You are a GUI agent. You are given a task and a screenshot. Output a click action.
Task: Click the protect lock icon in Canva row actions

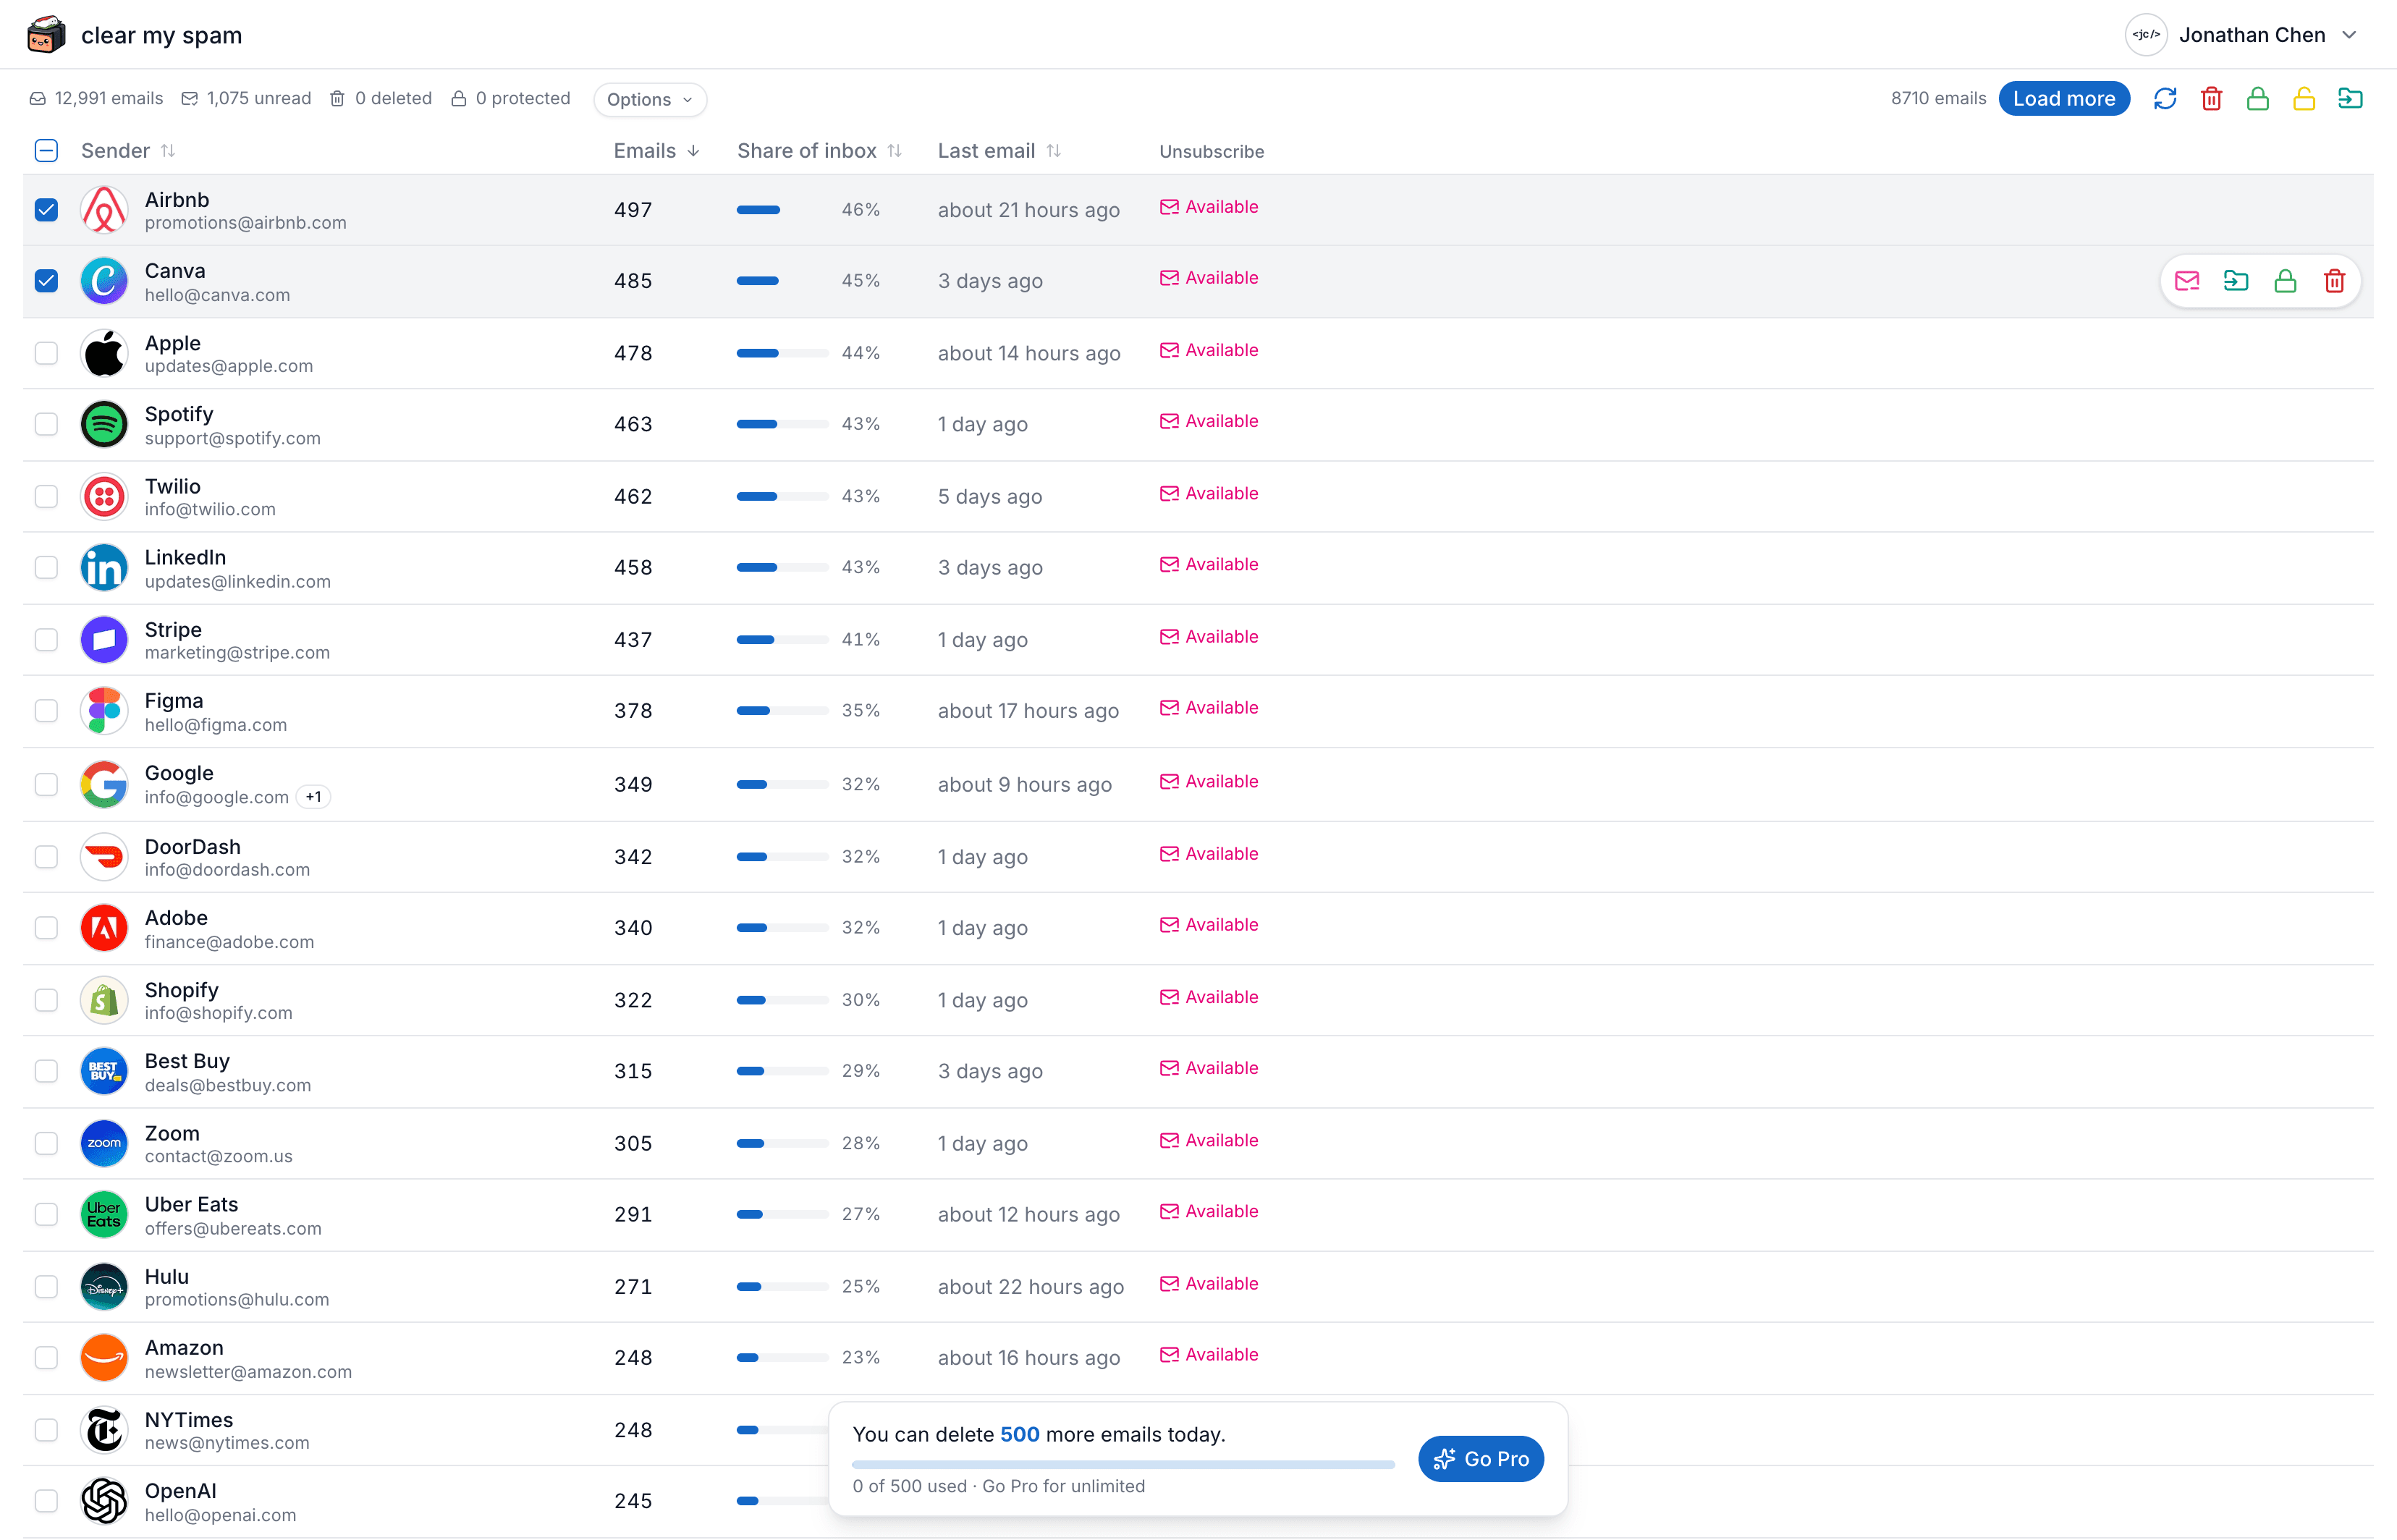(x=2285, y=281)
